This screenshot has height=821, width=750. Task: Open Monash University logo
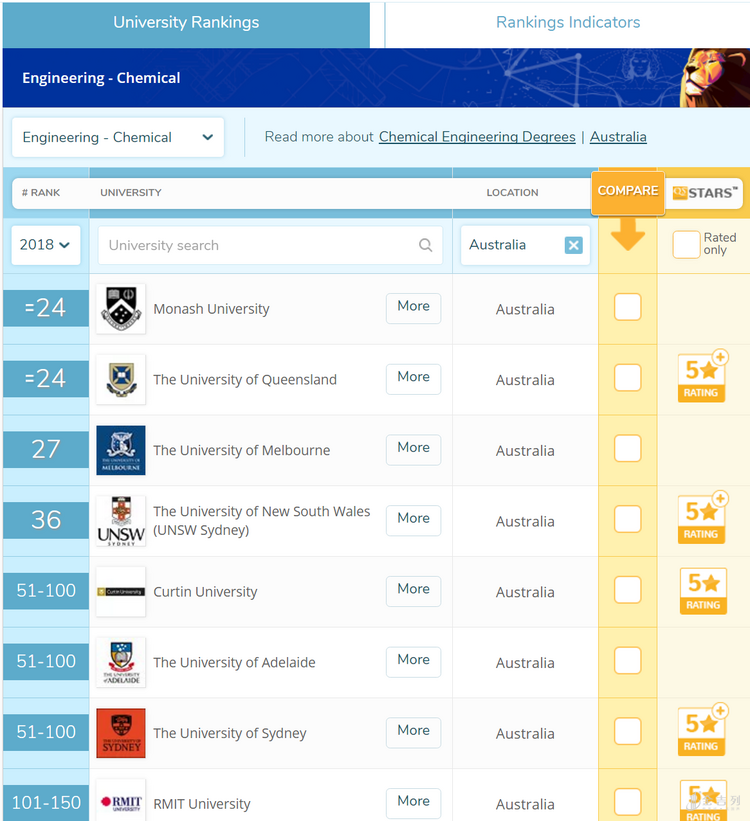121,309
